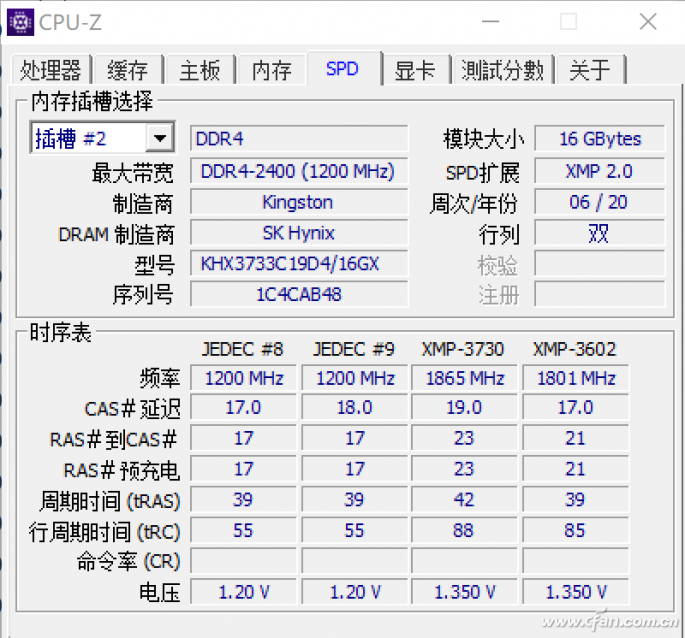Switch to the 处理器 tab
Viewport: 685px width, 638px height.
click(50, 70)
